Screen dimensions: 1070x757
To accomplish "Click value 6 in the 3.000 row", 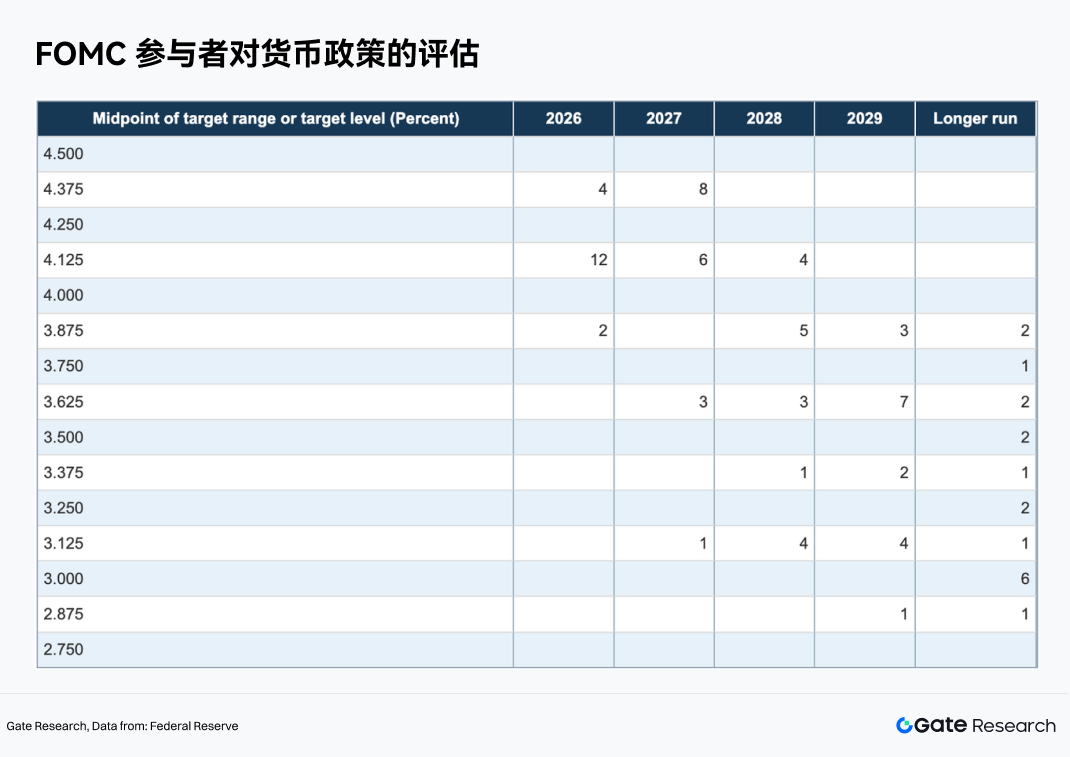I will point(1025,579).
